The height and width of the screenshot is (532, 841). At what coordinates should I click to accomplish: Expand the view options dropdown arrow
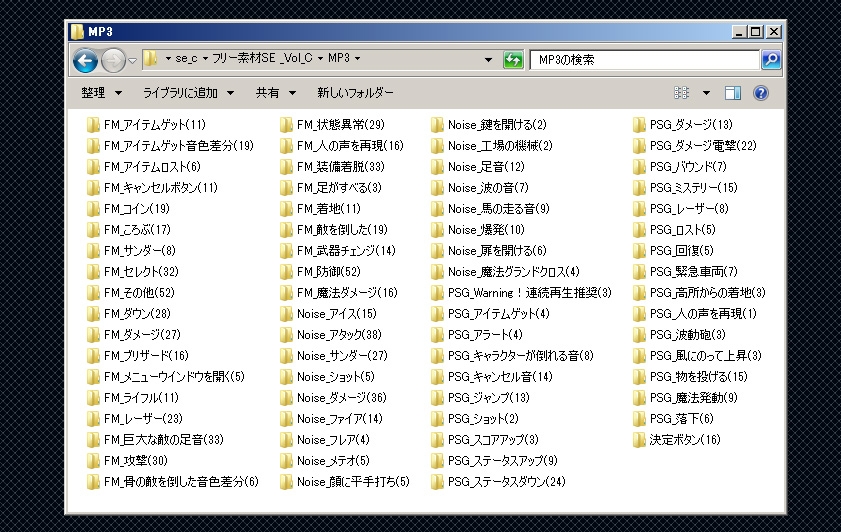point(706,93)
